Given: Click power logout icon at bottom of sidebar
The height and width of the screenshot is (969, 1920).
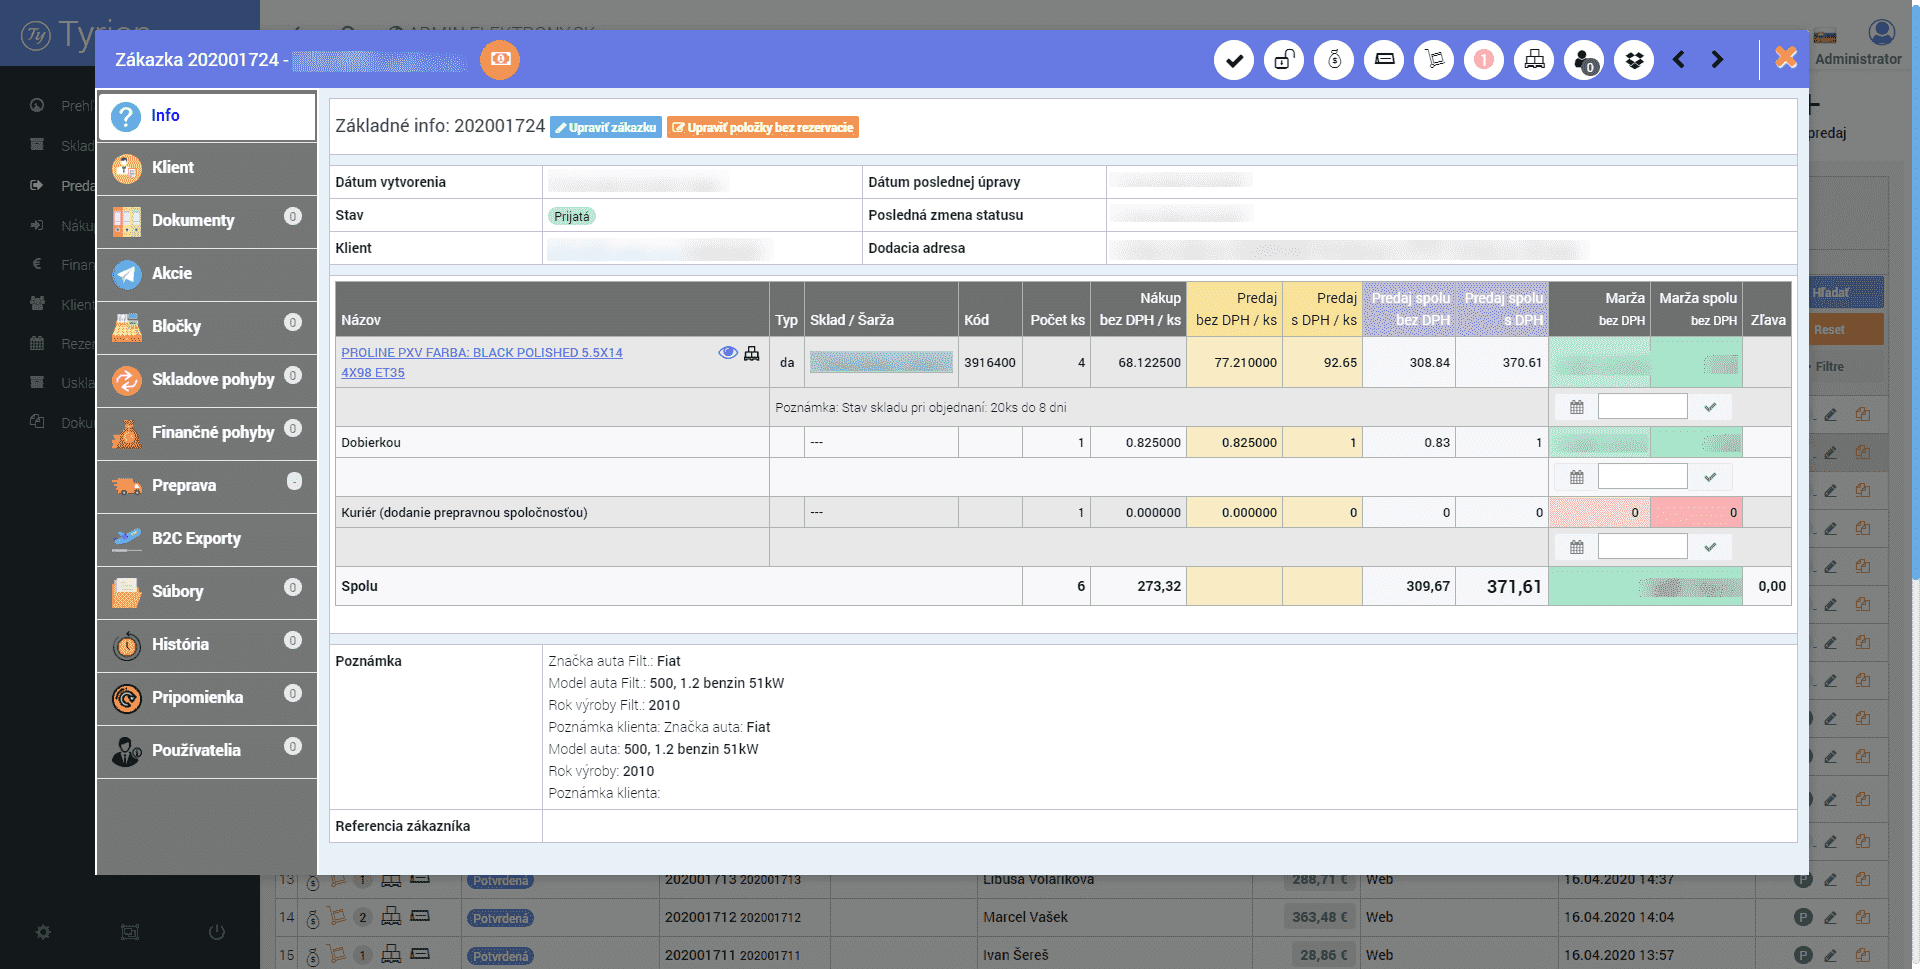Looking at the screenshot, I should 216,932.
